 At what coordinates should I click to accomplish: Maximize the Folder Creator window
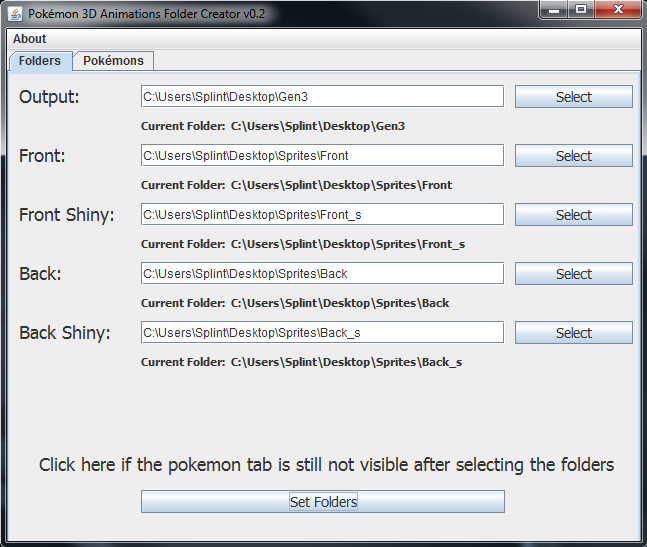point(581,10)
